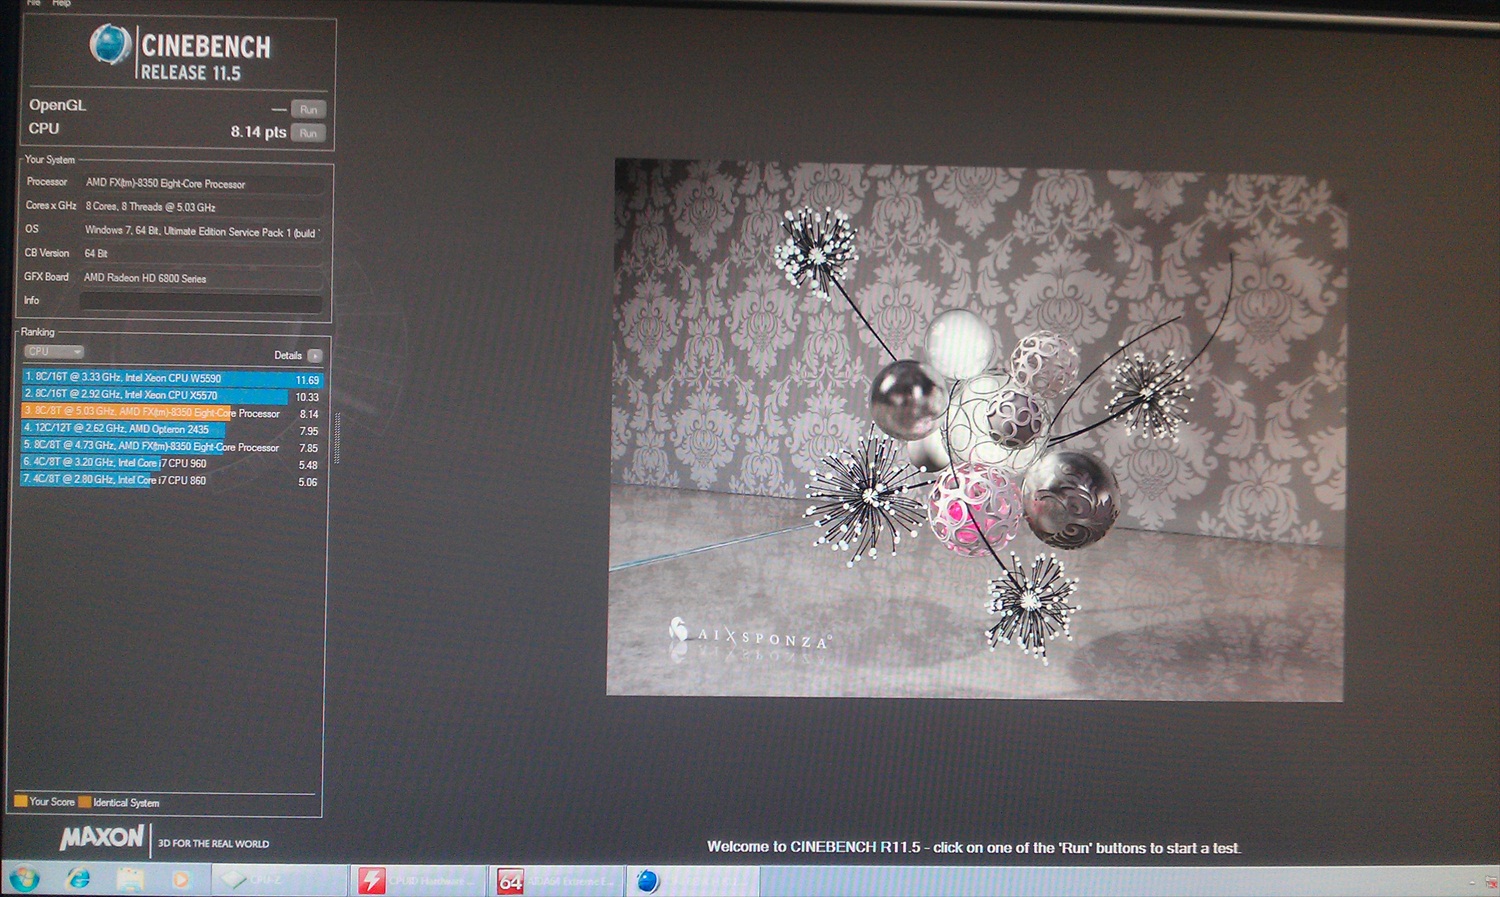Open the Windows Start orb
The image size is (1500, 897).
tap(24, 879)
